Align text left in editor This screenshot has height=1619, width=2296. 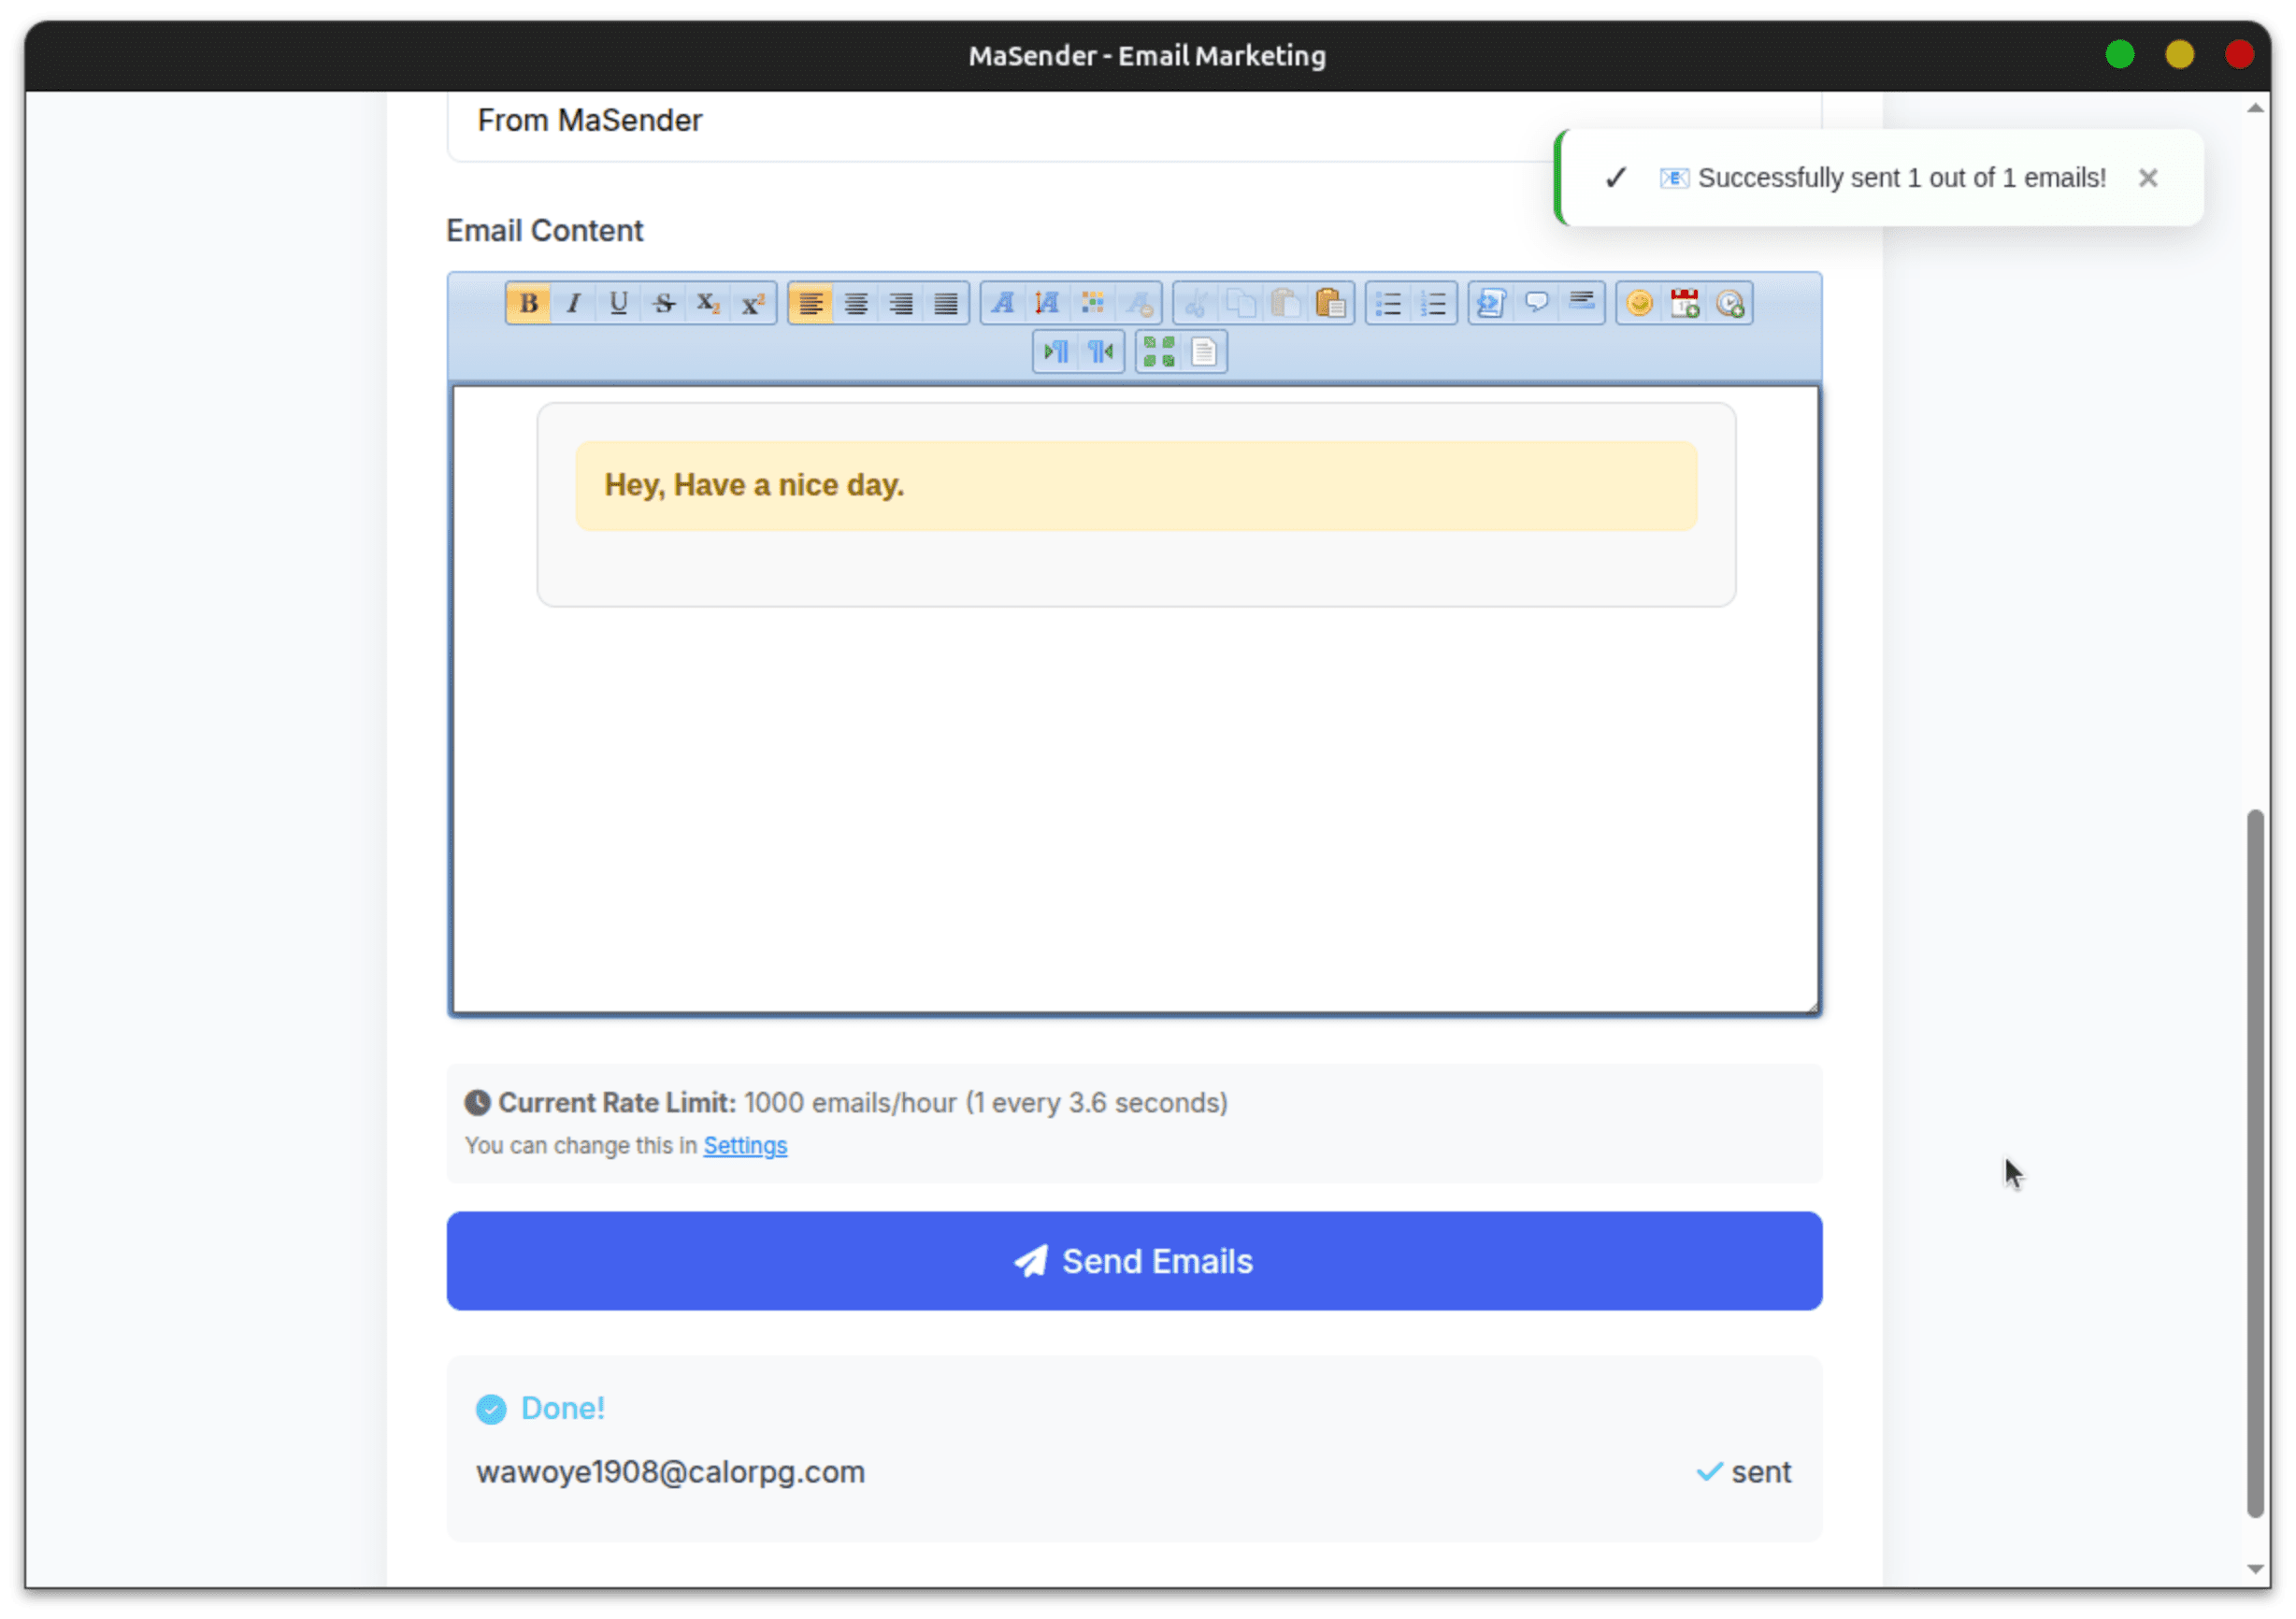[x=811, y=303]
